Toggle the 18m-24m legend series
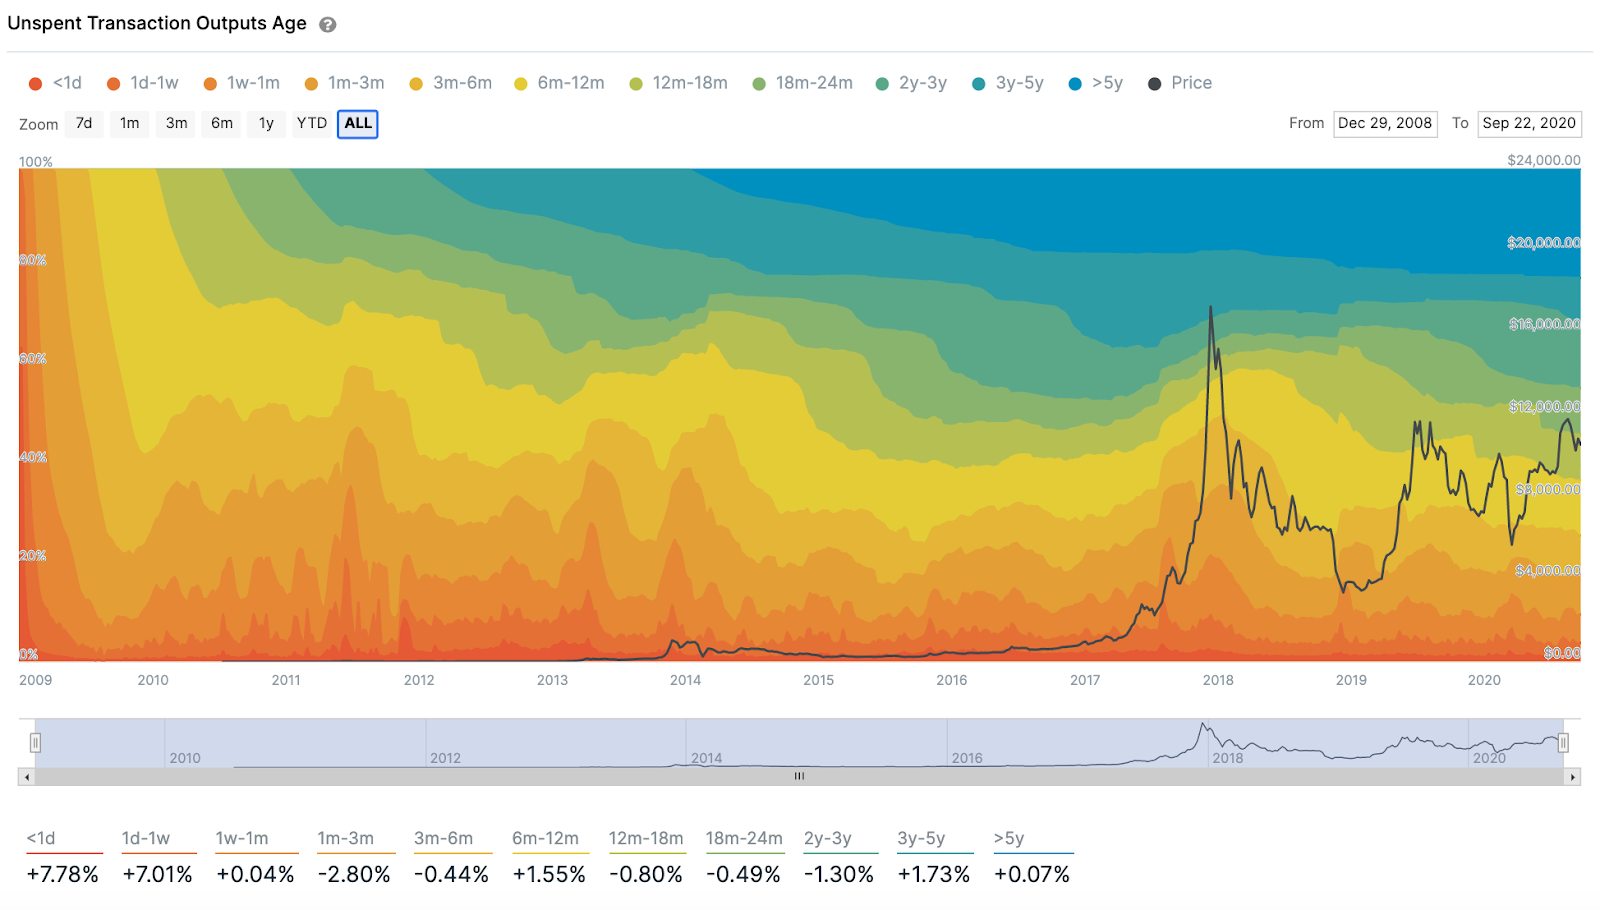1600x910 pixels. click(x=803, y=83)
